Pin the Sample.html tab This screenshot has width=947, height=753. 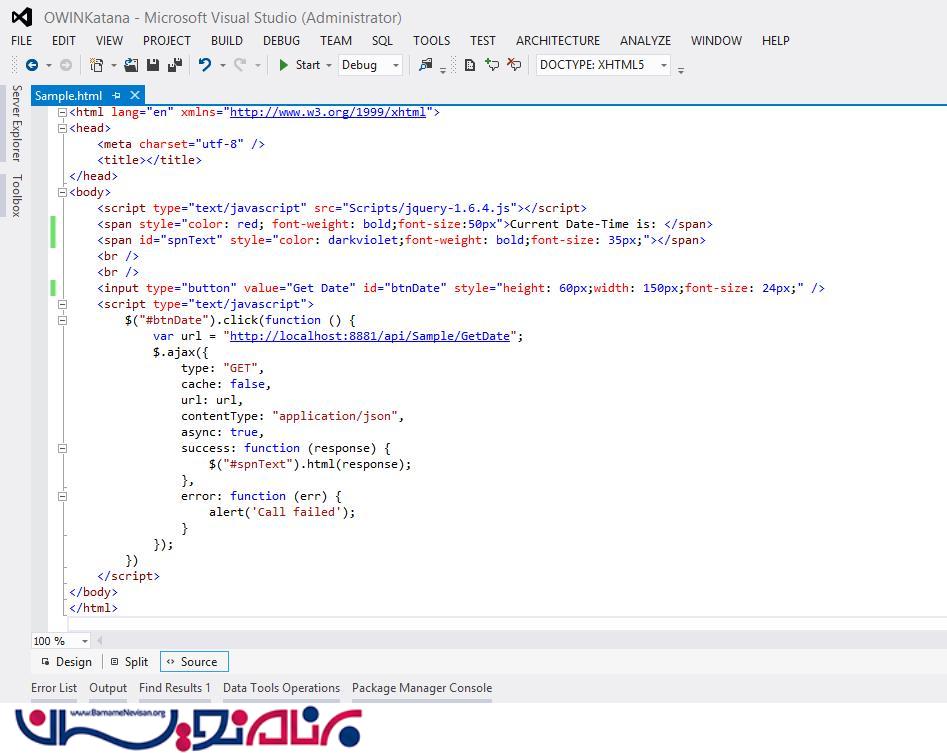[117, 96]
